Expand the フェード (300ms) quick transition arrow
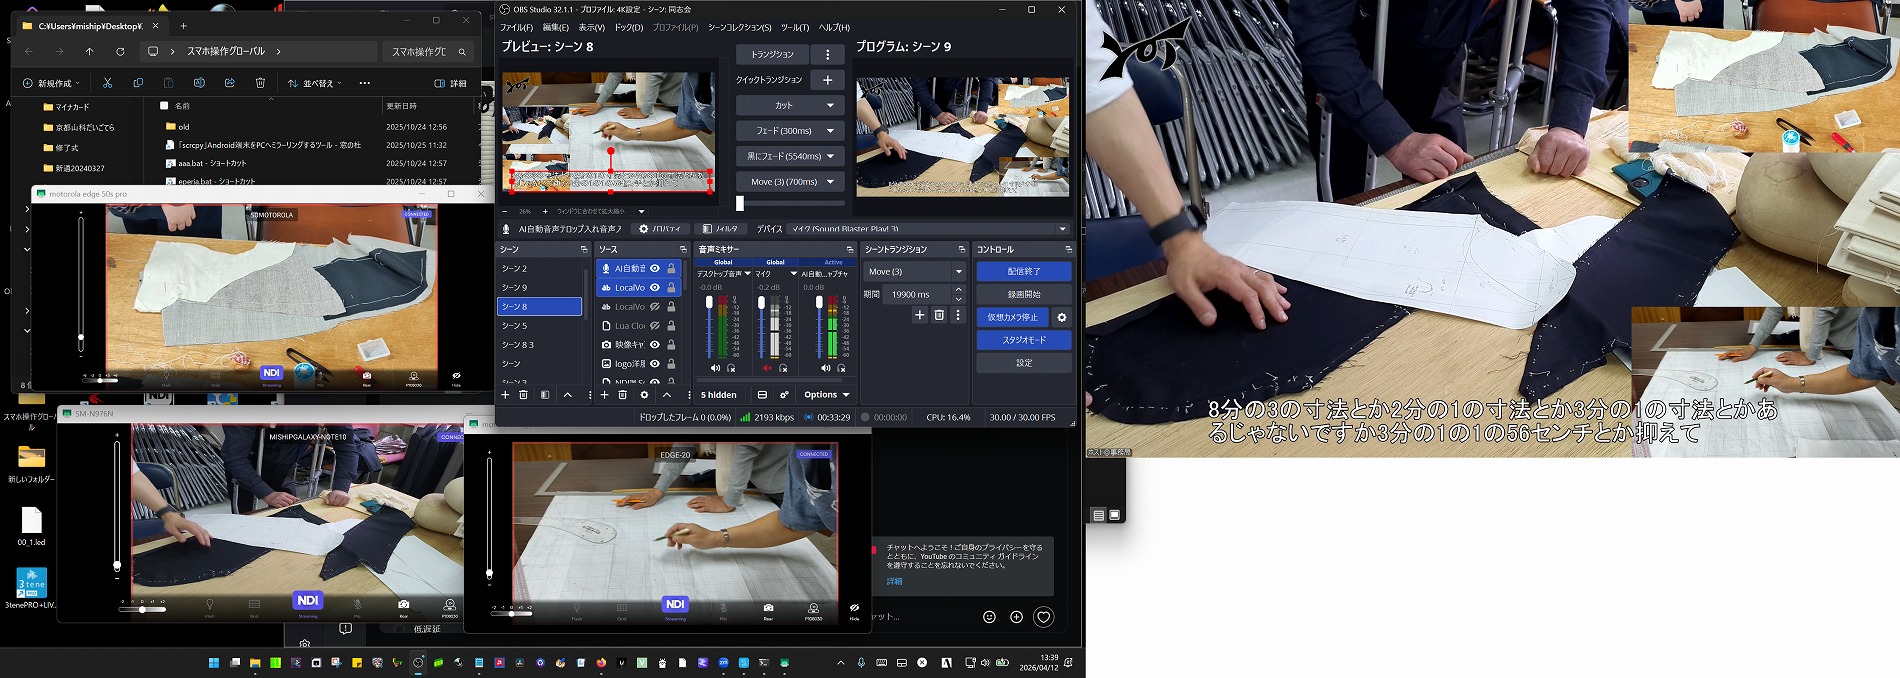 830,131
